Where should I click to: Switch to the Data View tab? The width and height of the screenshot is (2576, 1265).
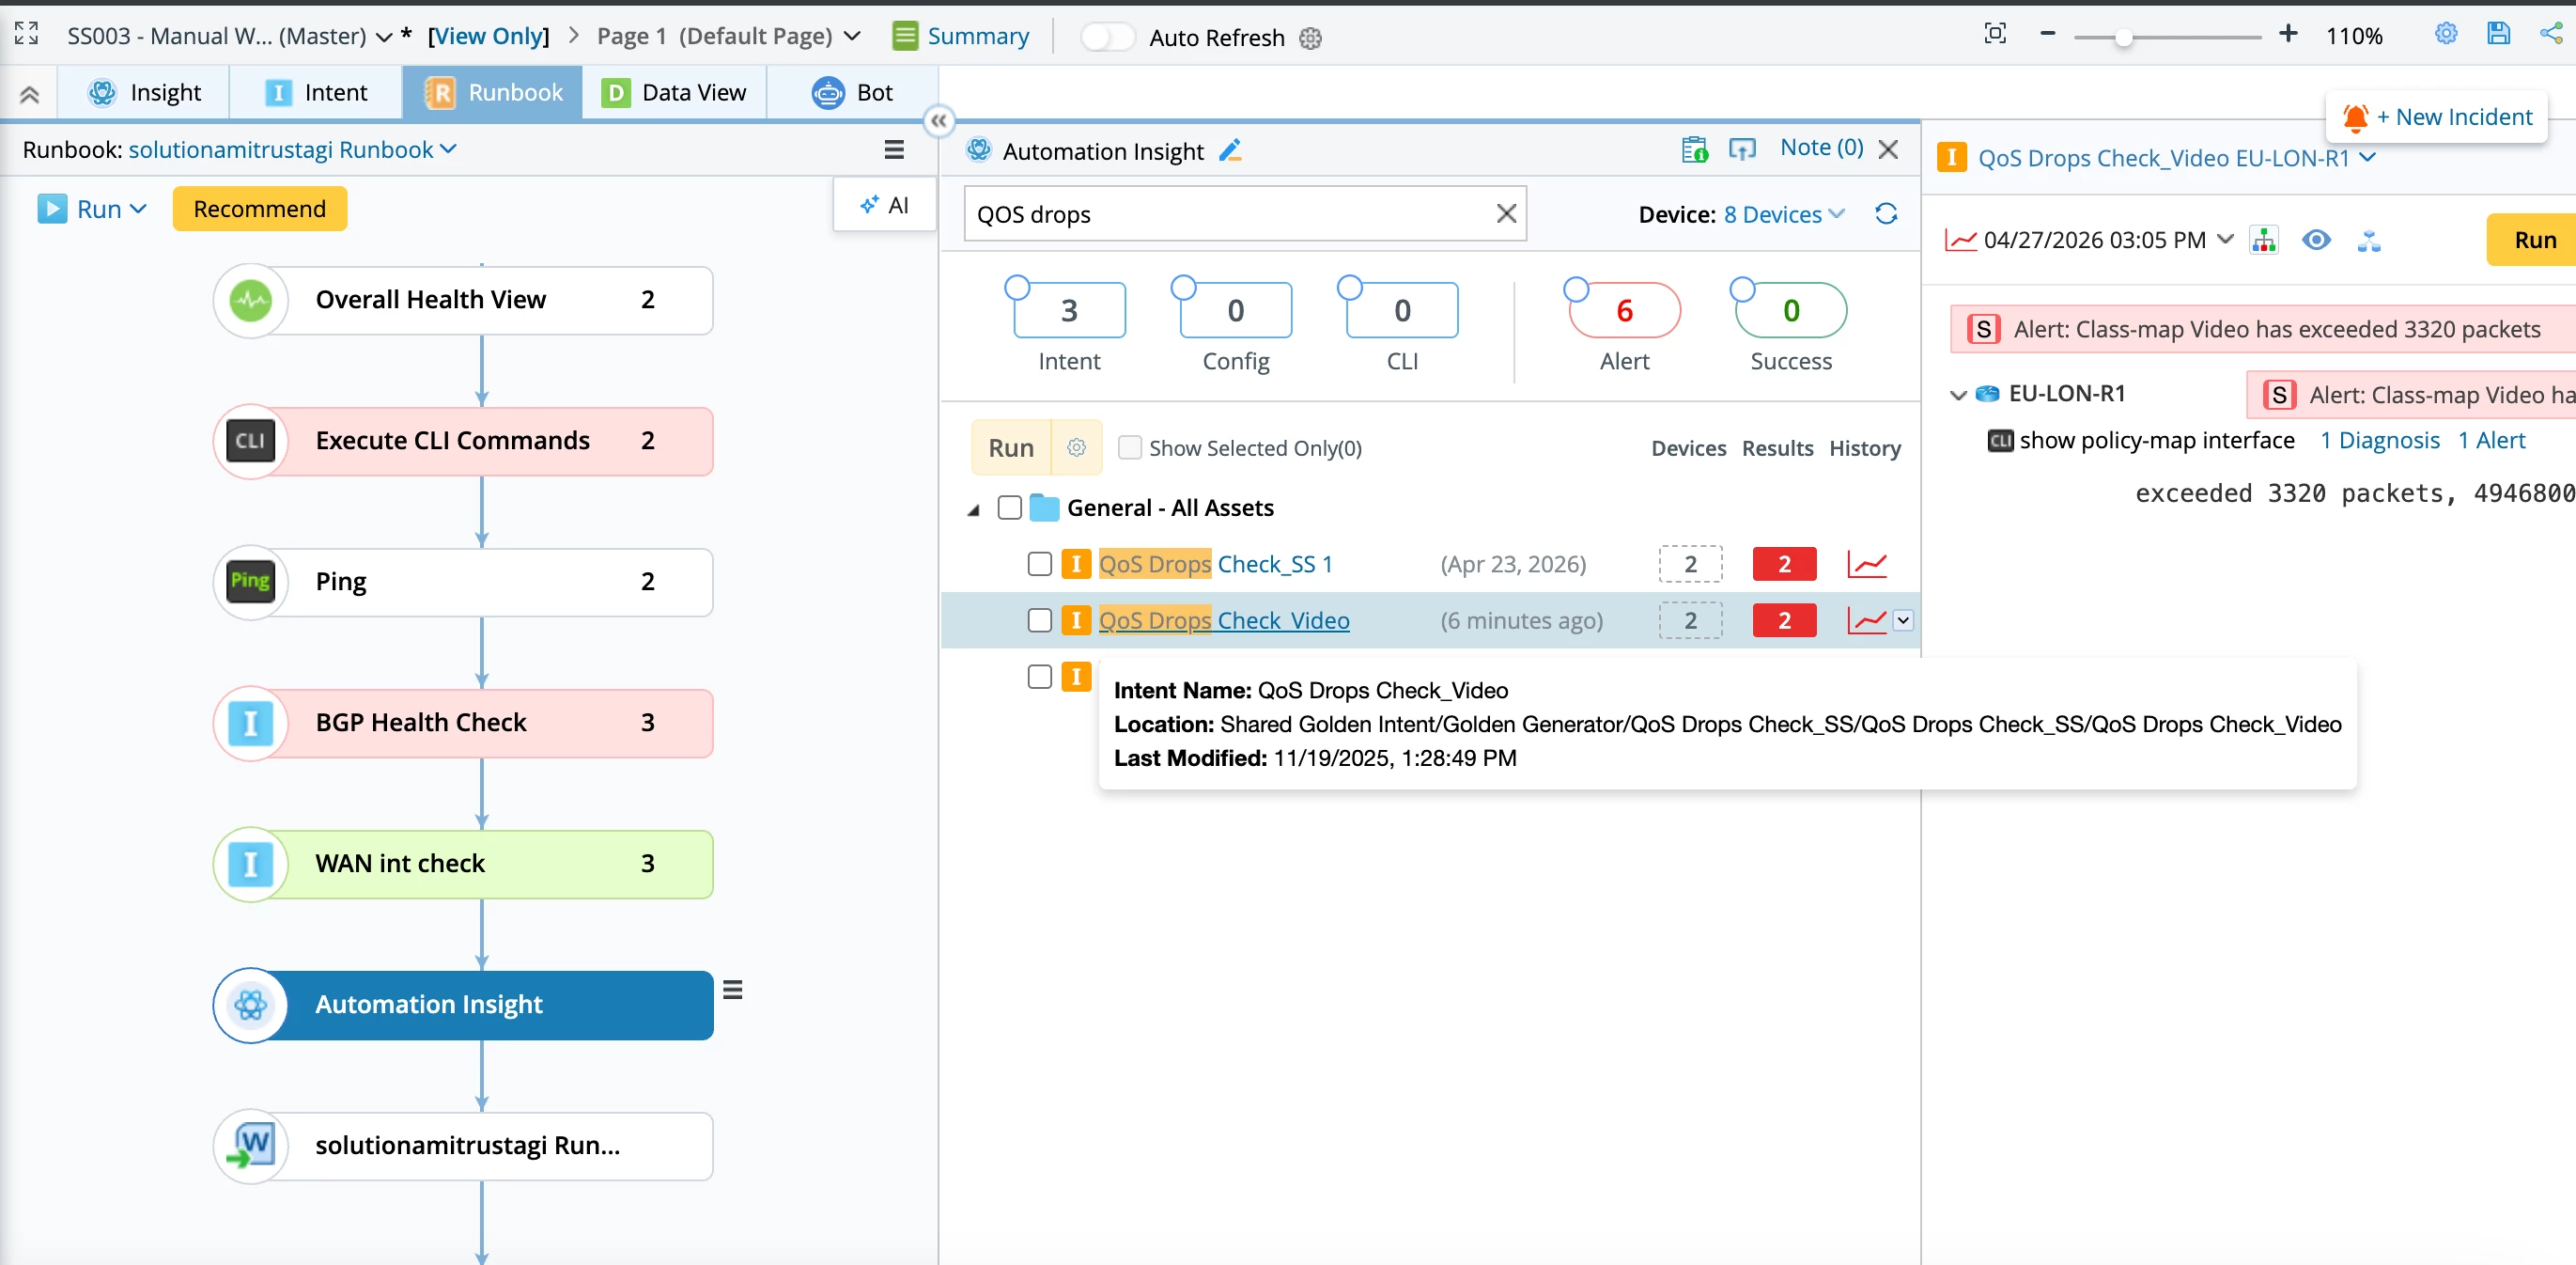(674, 92)
